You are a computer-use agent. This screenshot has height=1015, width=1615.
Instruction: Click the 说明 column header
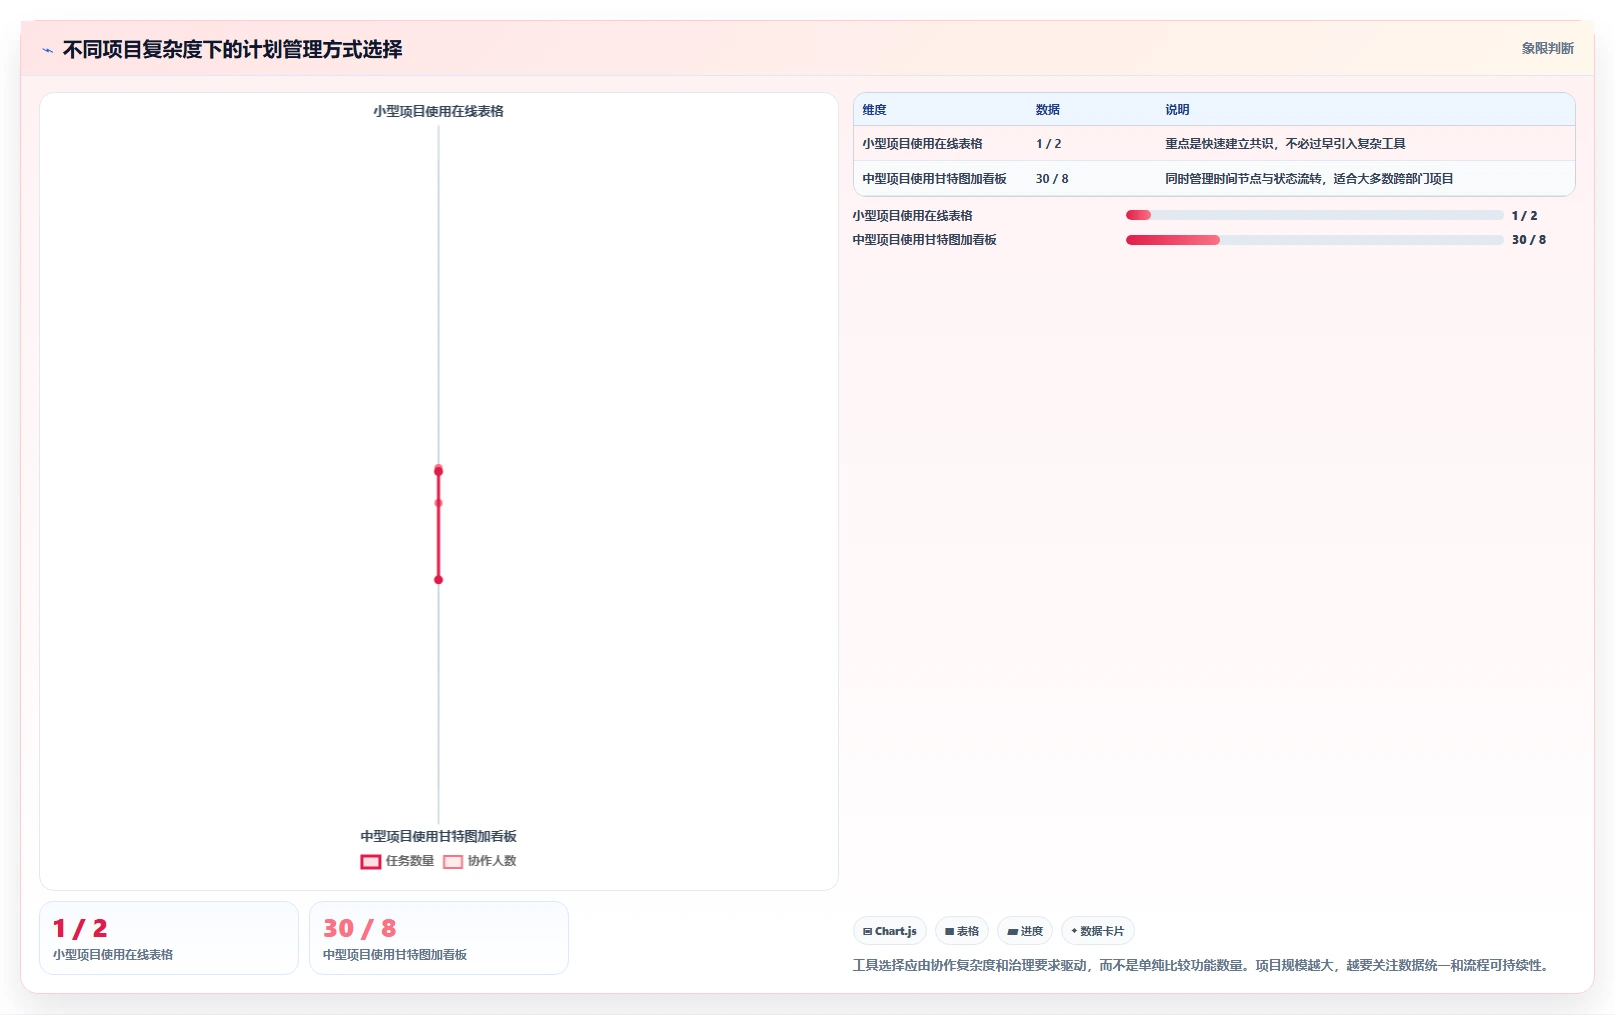(1177, 110)
